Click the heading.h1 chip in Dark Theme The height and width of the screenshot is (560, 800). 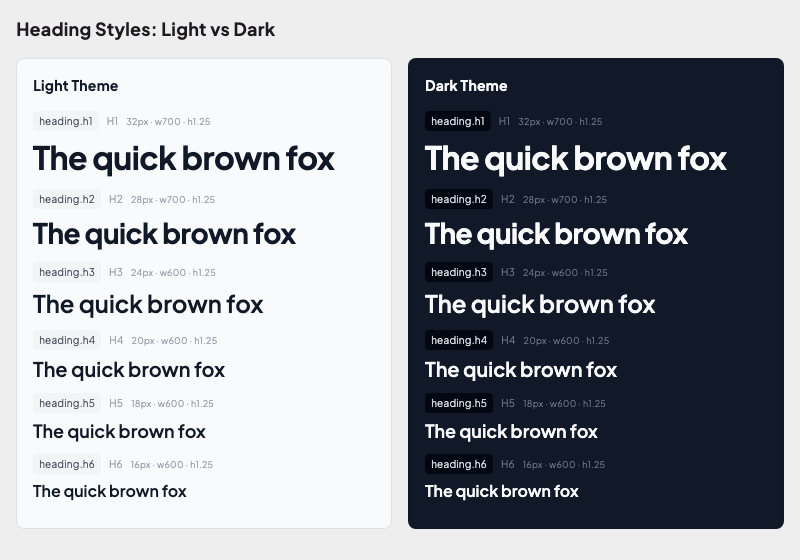click(458, 121)
